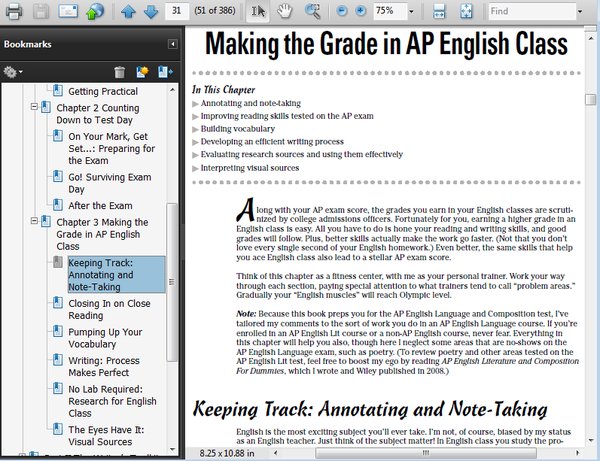Create a new bookmark icon
Viewport: 600px width, 461px height.
142,72
